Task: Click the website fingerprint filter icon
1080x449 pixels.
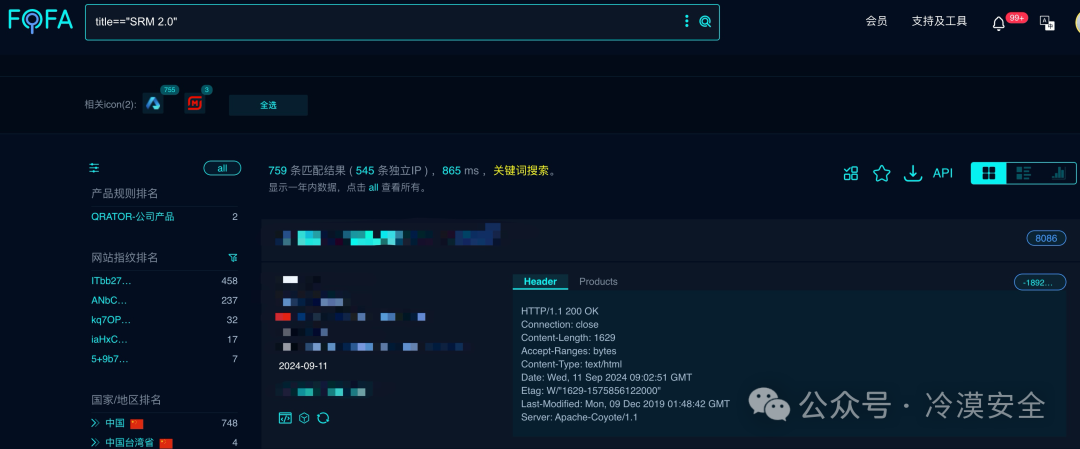Action: pos(233,258)
